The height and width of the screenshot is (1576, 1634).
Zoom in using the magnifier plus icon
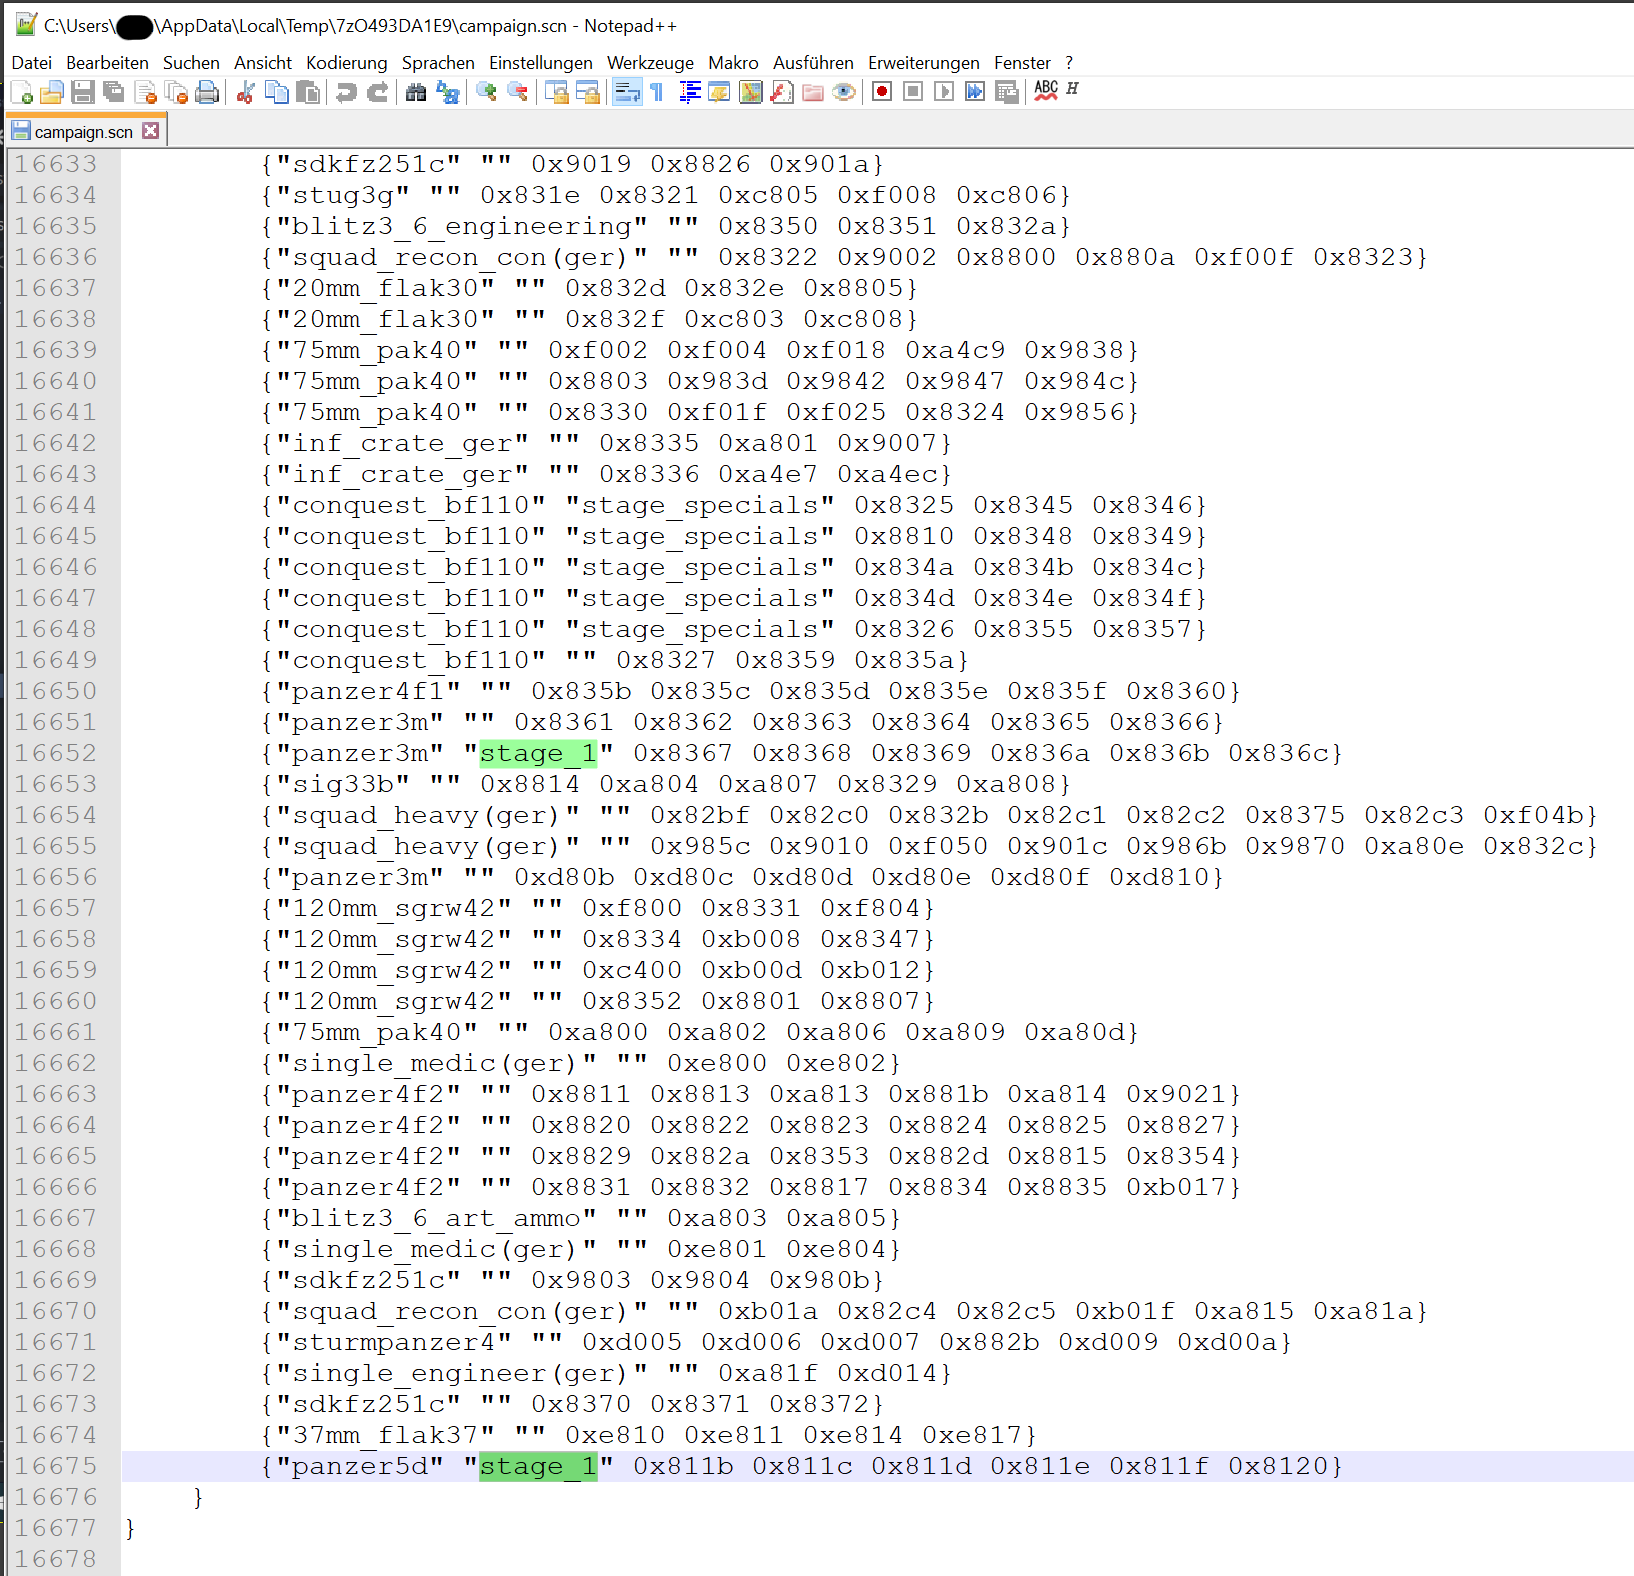pos(487,93)
